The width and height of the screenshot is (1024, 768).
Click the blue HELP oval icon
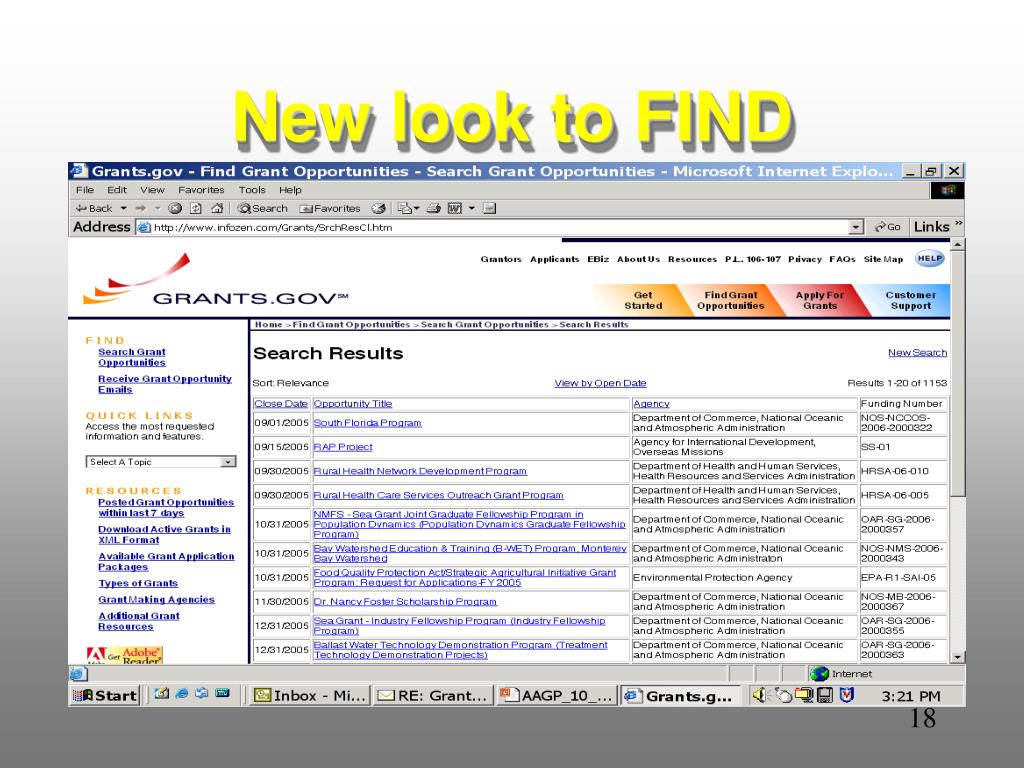pos(929,258)
